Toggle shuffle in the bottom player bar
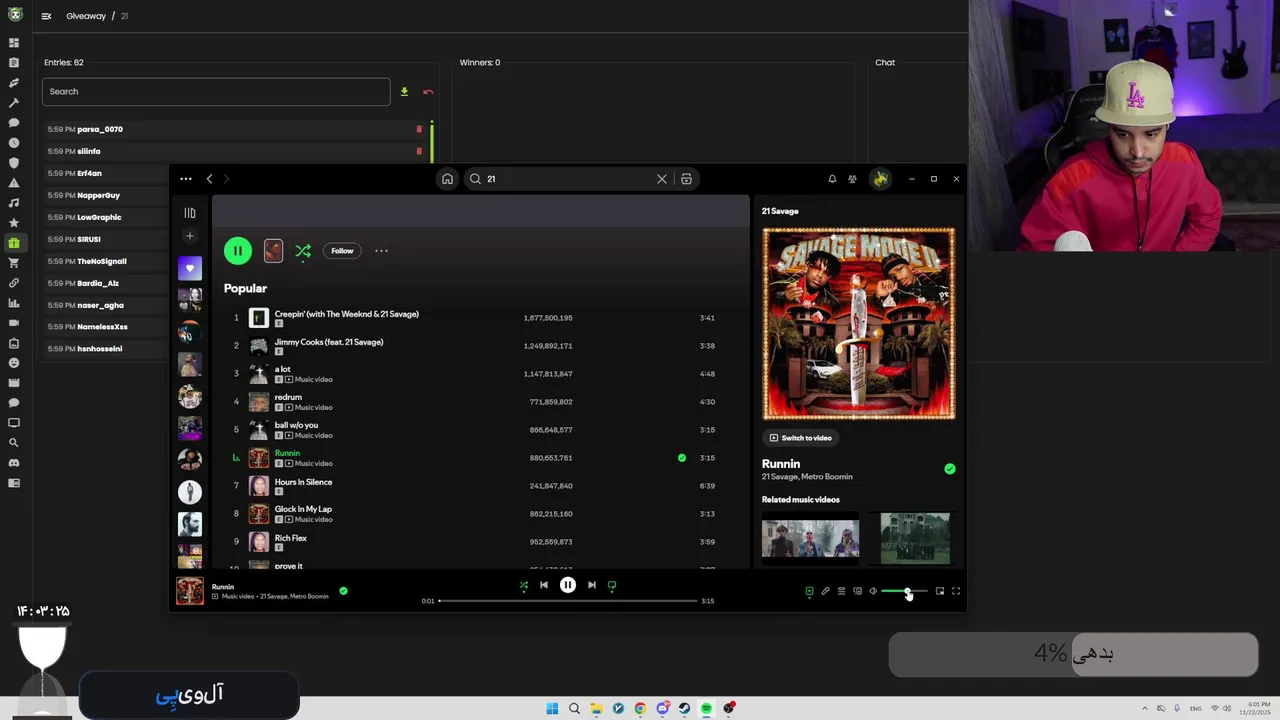Screen dimensions: 1280x720 coord(523,586)
